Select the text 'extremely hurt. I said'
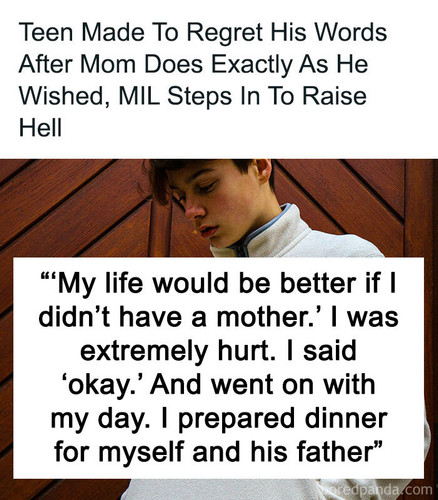This screenshot has height=500, width=438. click(x=218, y=350)
